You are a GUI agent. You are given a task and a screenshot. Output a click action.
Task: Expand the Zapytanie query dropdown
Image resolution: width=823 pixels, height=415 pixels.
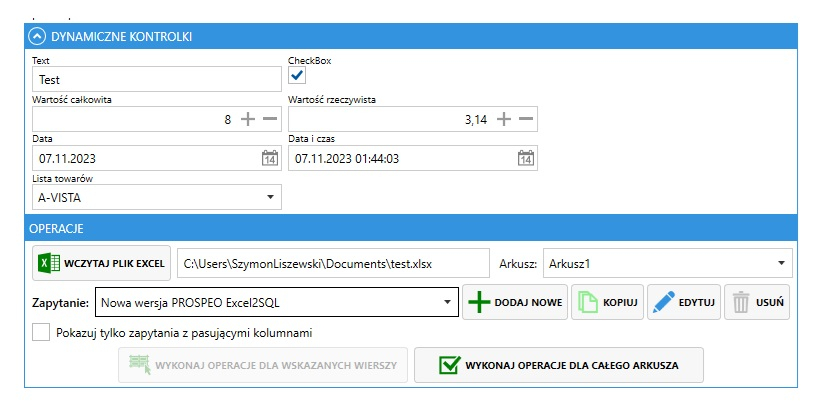point(445,301)
